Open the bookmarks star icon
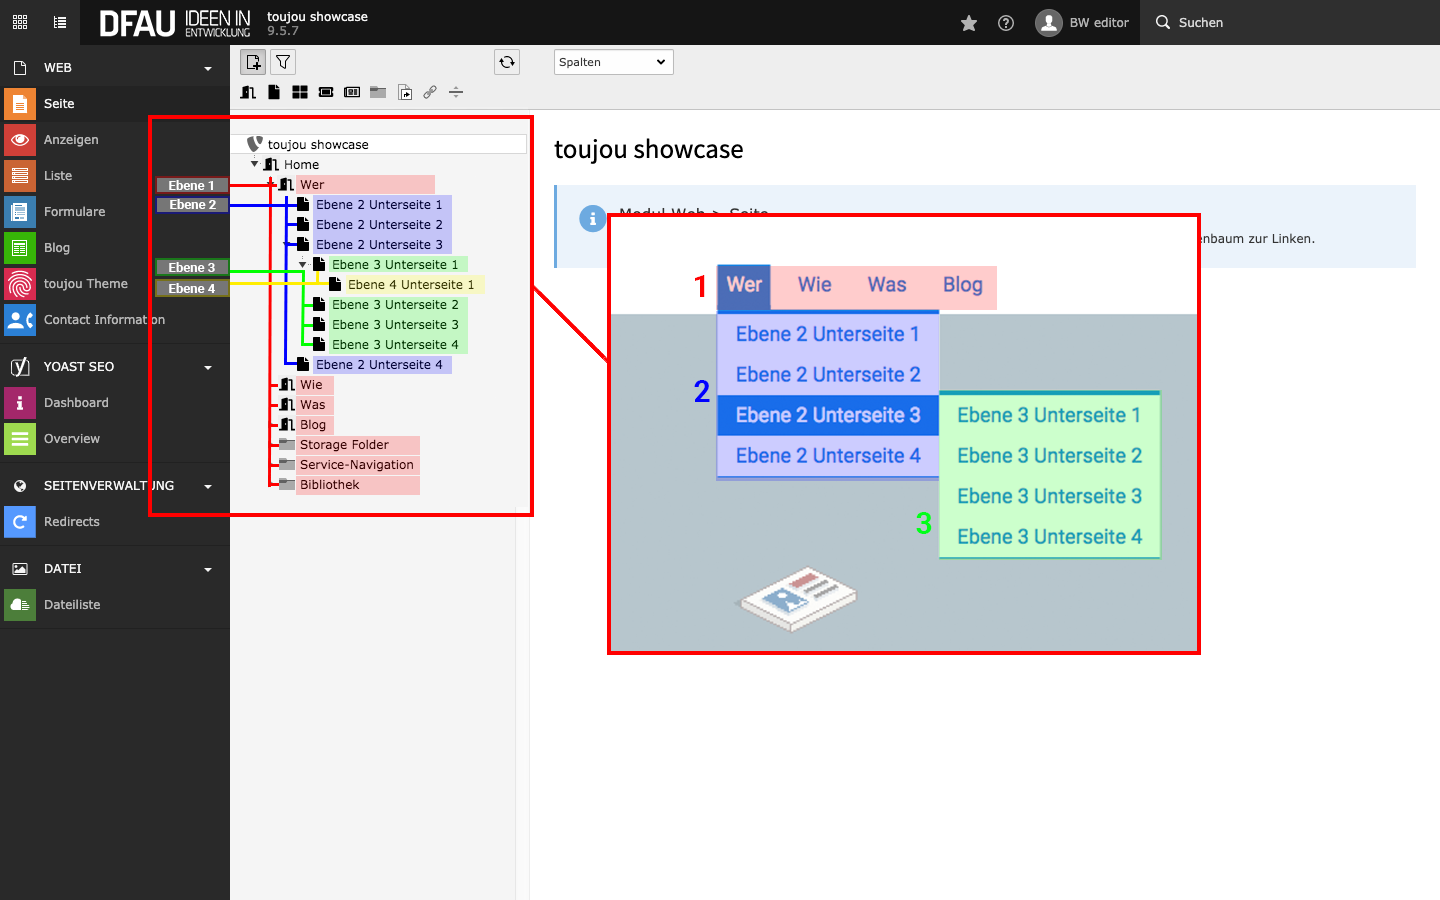Image resolution: width=1440 pixels, height=900 pixels. tap(968, 23)
